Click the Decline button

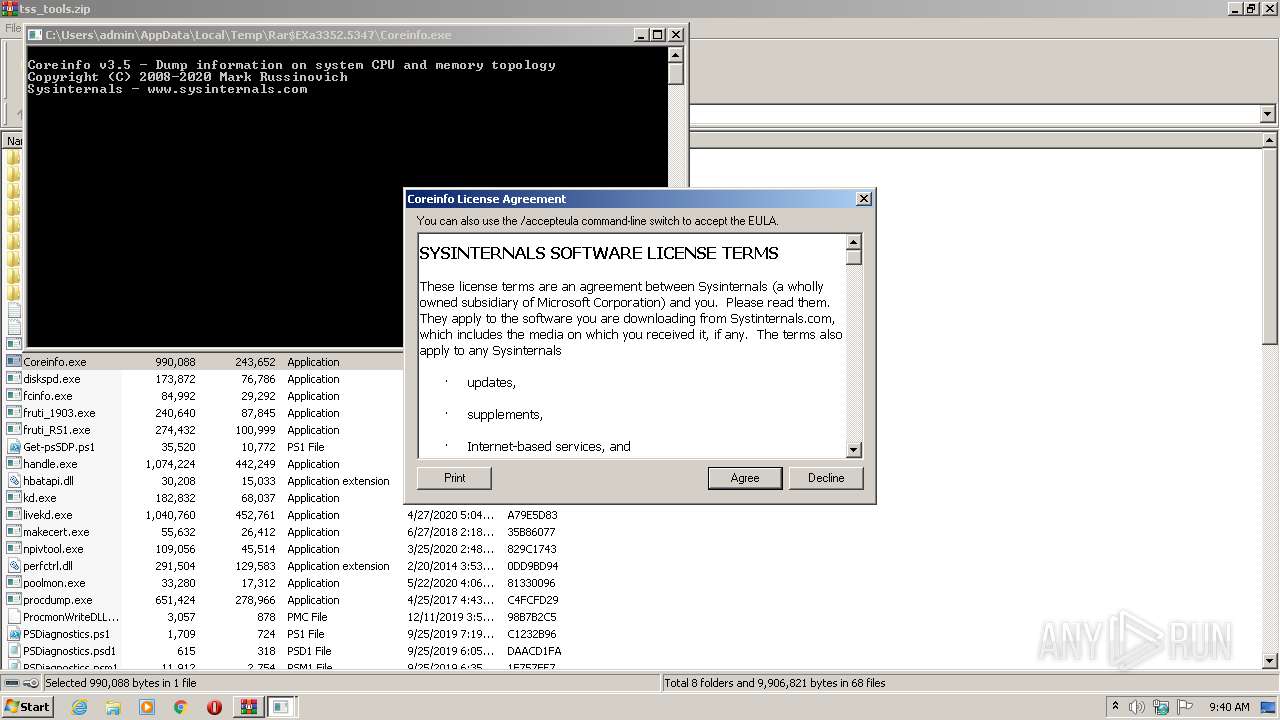(x=826, y=478)
